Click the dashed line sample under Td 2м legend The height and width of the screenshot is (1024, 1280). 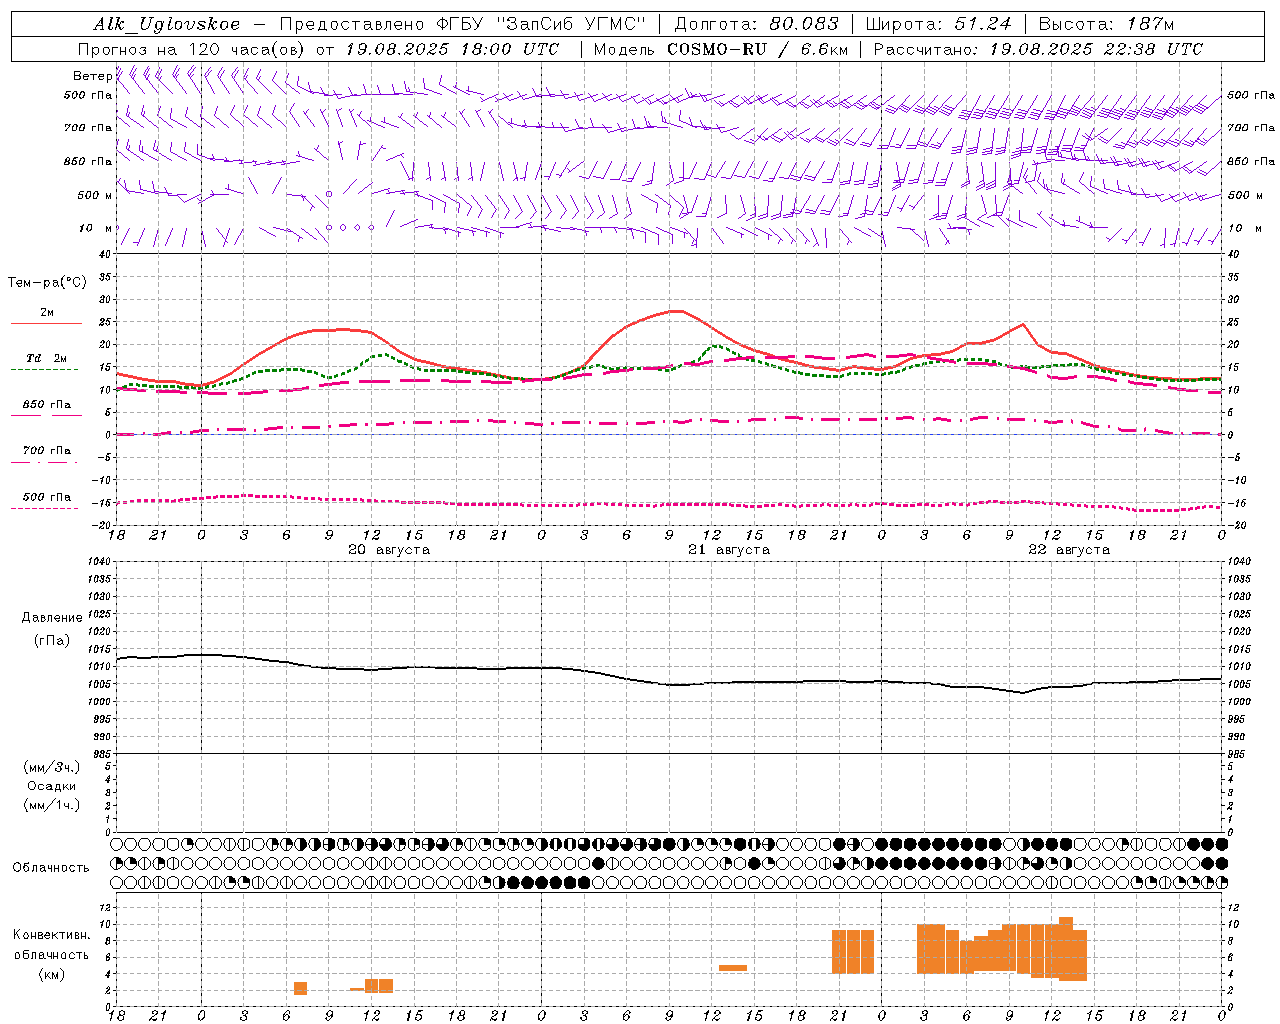point(44,370)
